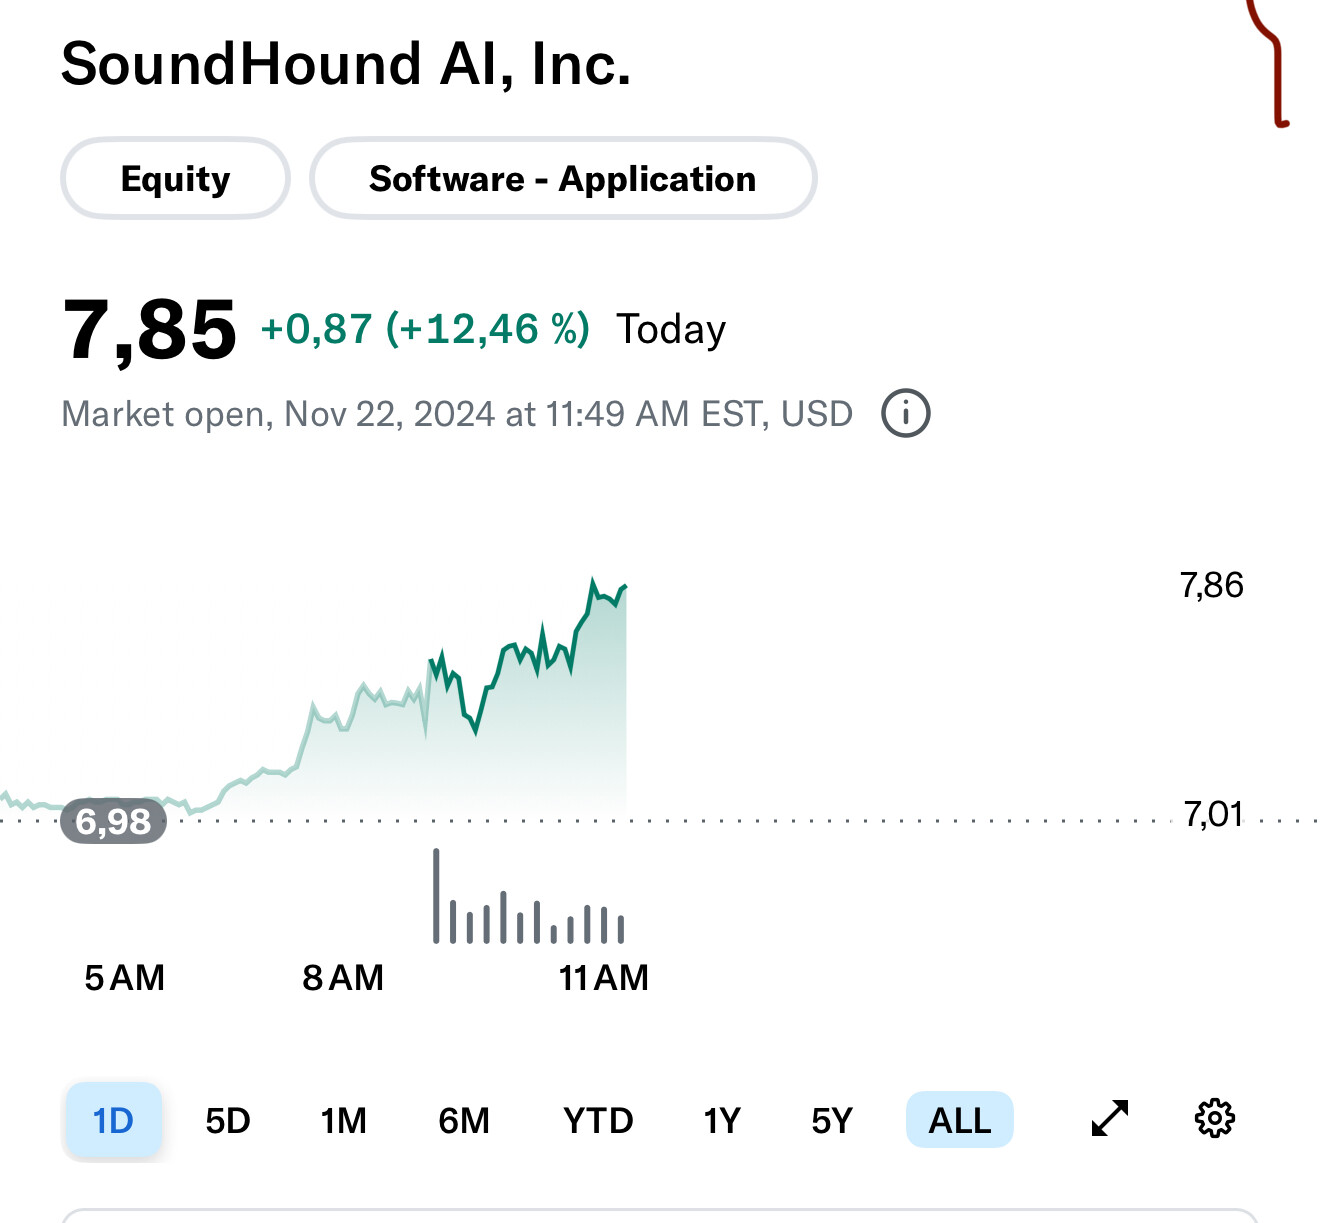Expand chart to fullscreen with diagonal arrows
Image resolution: width=1320 pixels, height=1223 pixels.
click(x=1110, y=1118)
